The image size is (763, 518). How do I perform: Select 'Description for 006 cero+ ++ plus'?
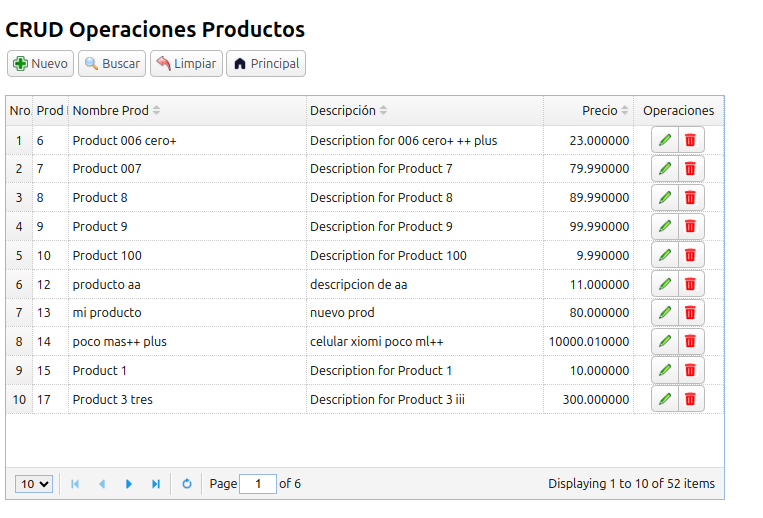point(425,141)
